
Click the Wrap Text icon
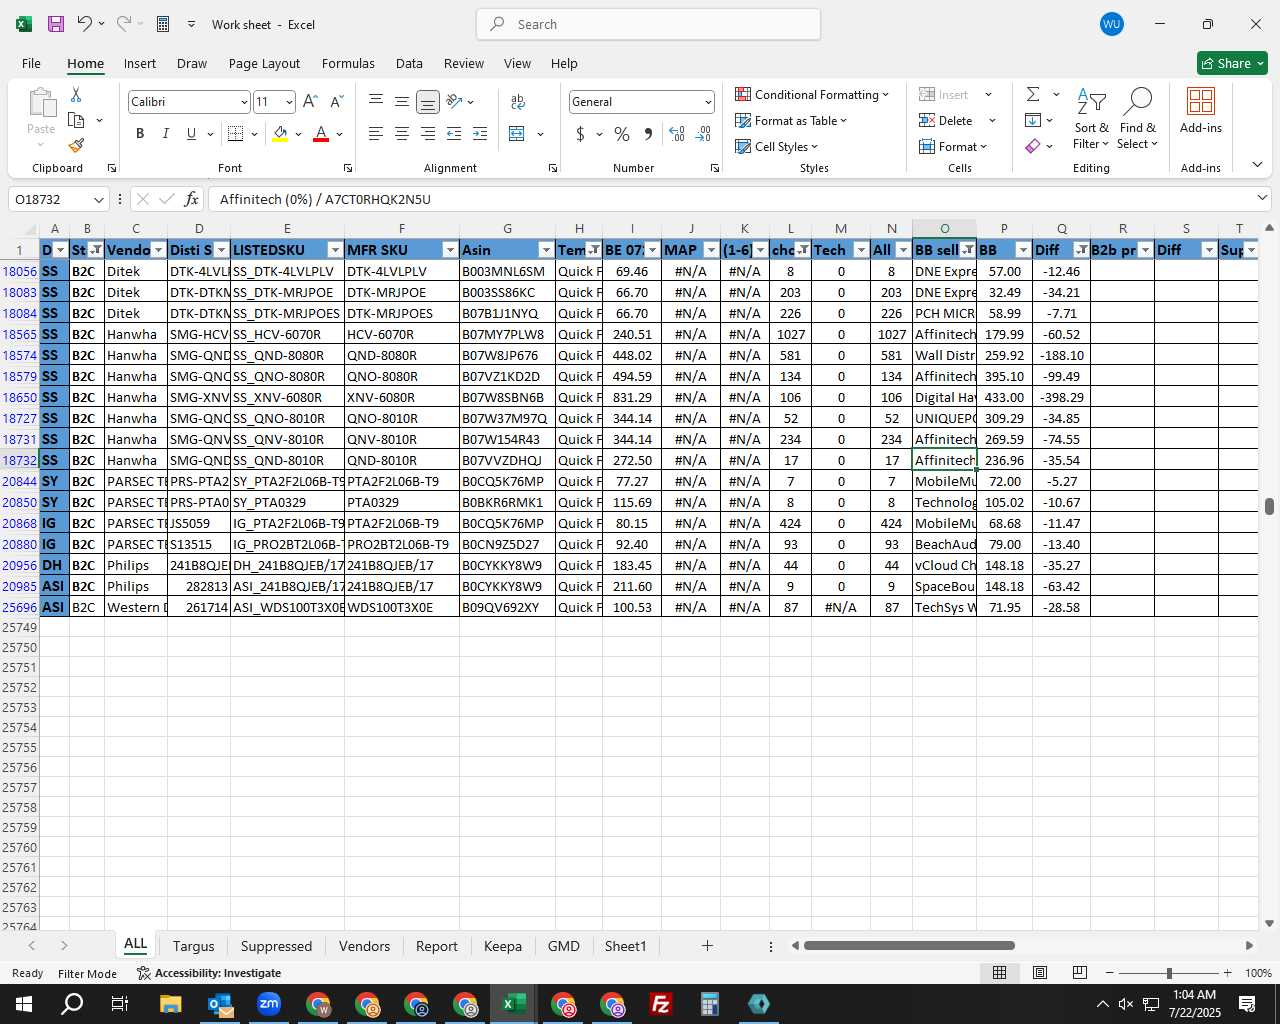[x=518, y=101]
